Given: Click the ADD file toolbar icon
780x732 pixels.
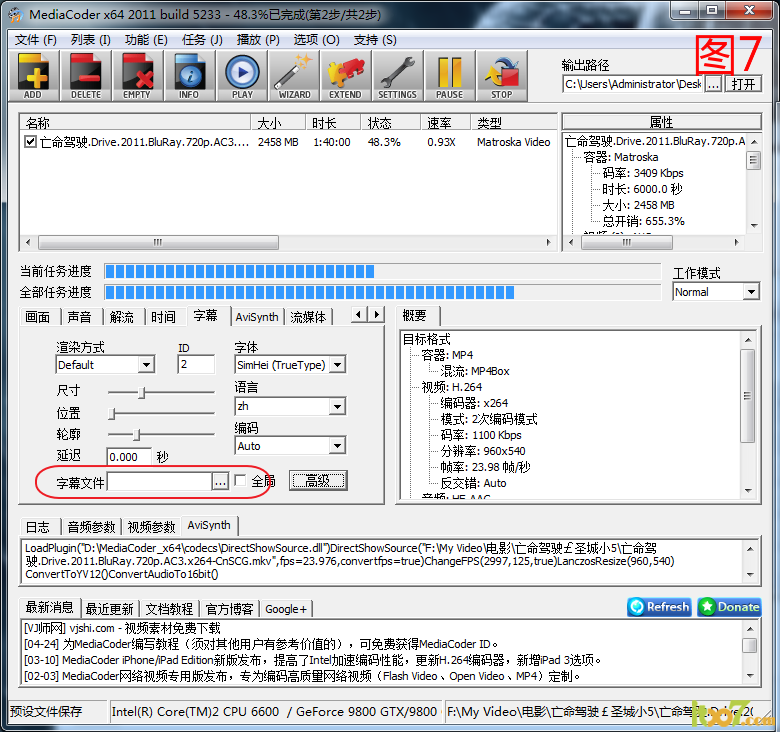Looking at the screenshot, I should coord(33,75).
